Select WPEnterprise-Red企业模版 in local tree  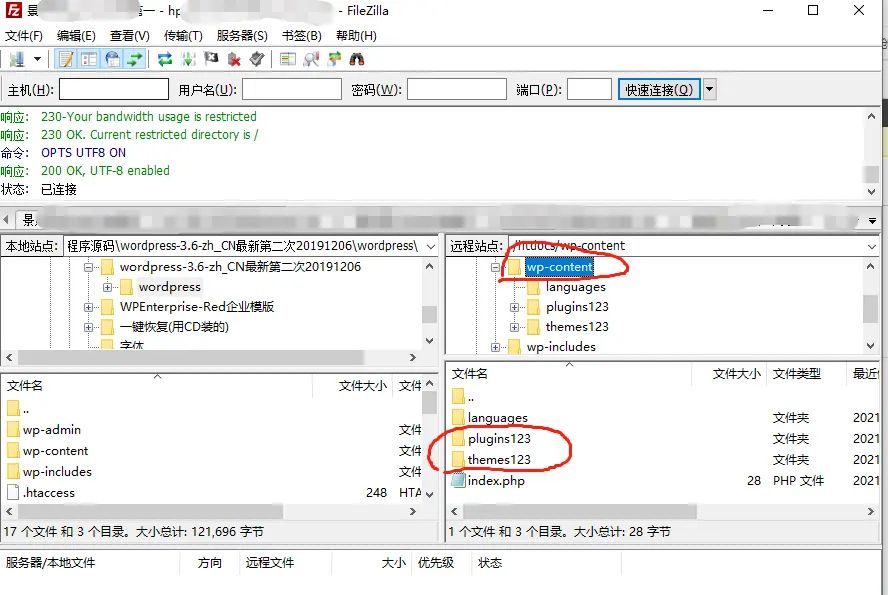197,307
